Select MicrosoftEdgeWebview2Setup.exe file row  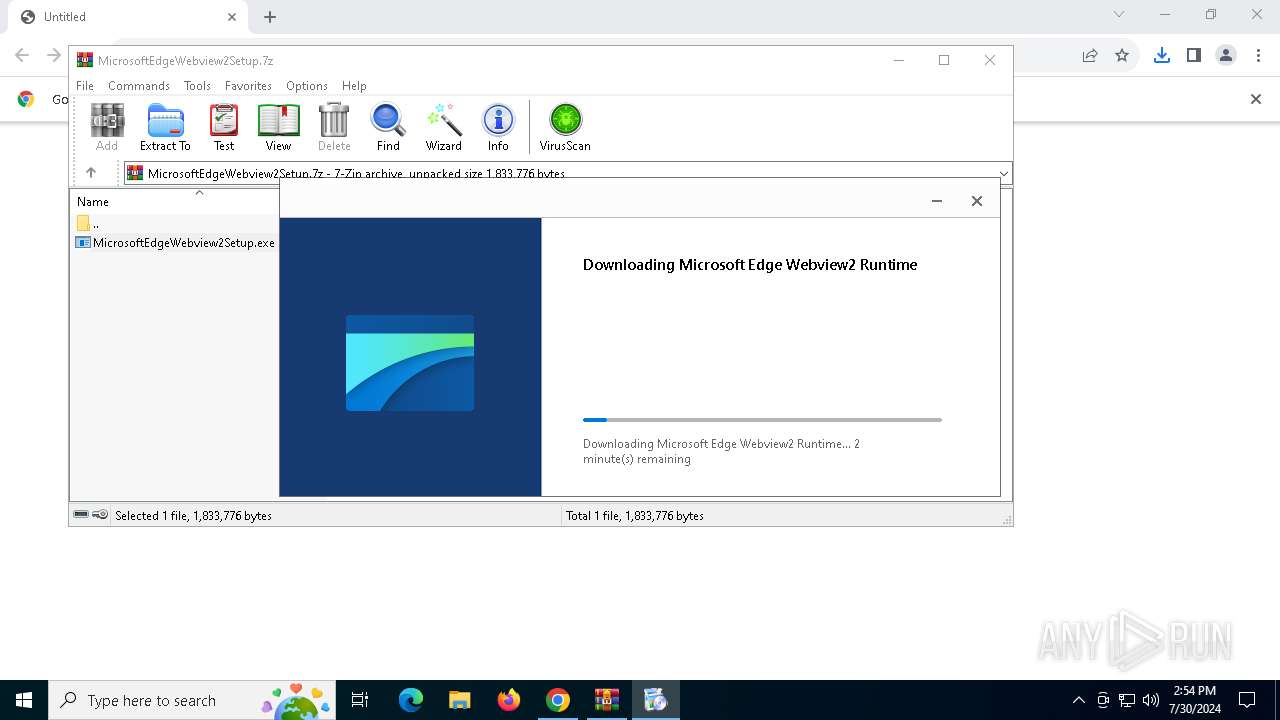175,242
